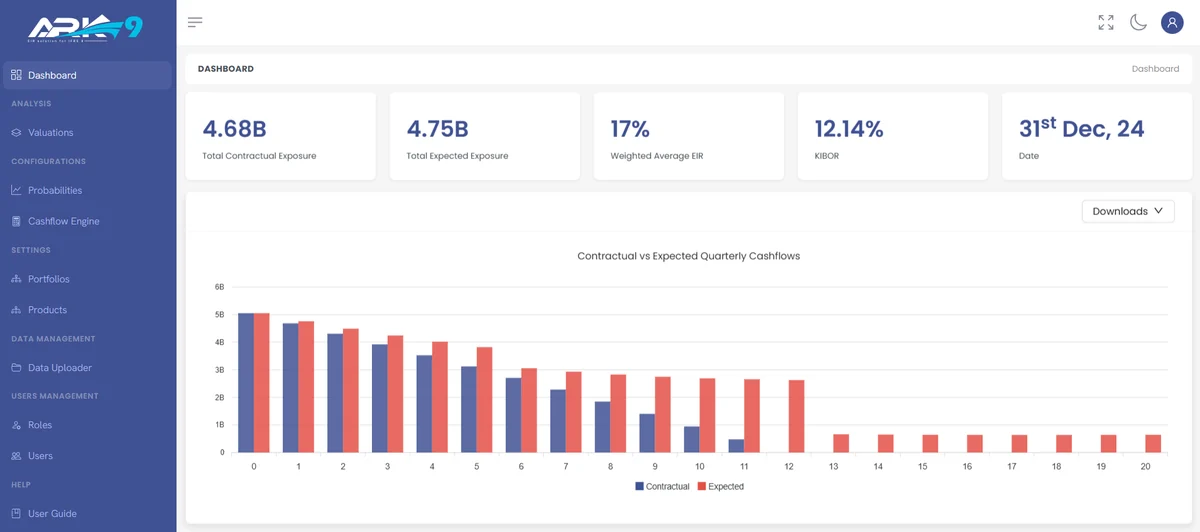Select the Total Expected Exposure card
The height and width of the screenshot is (532, 1200).
click(485, 137)
